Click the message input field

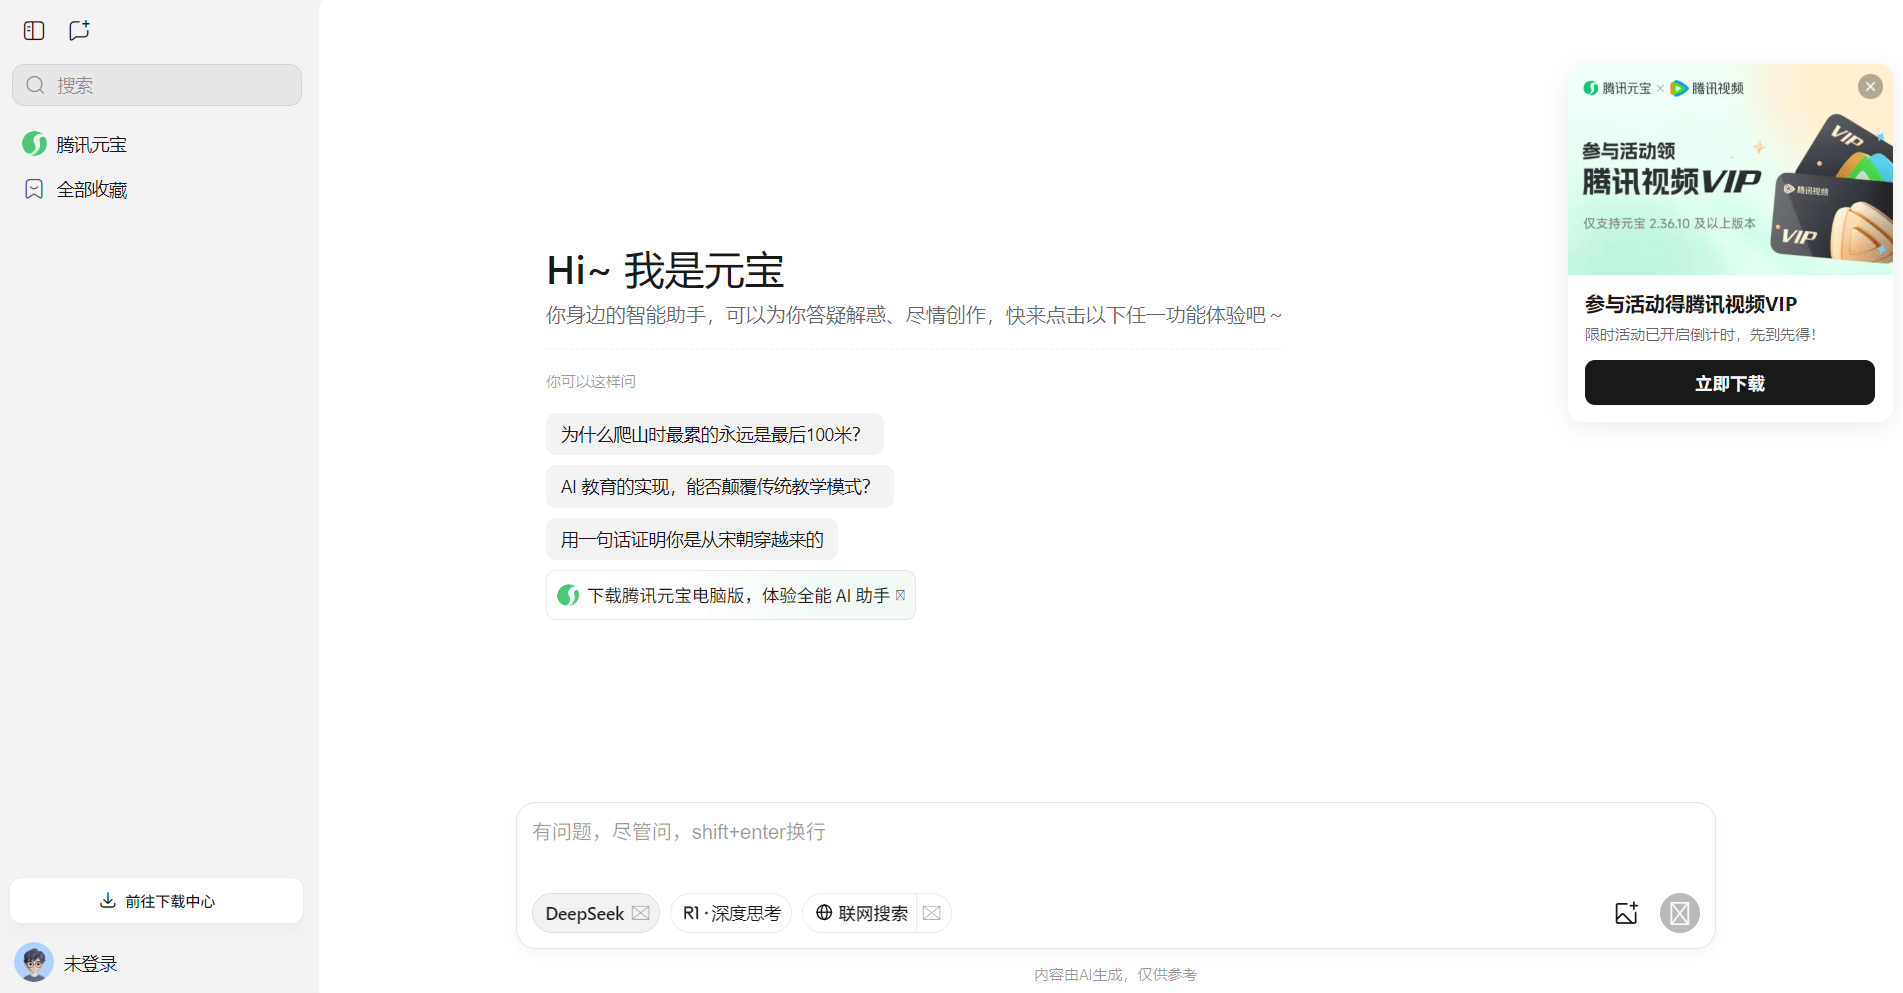(1000, 832)
